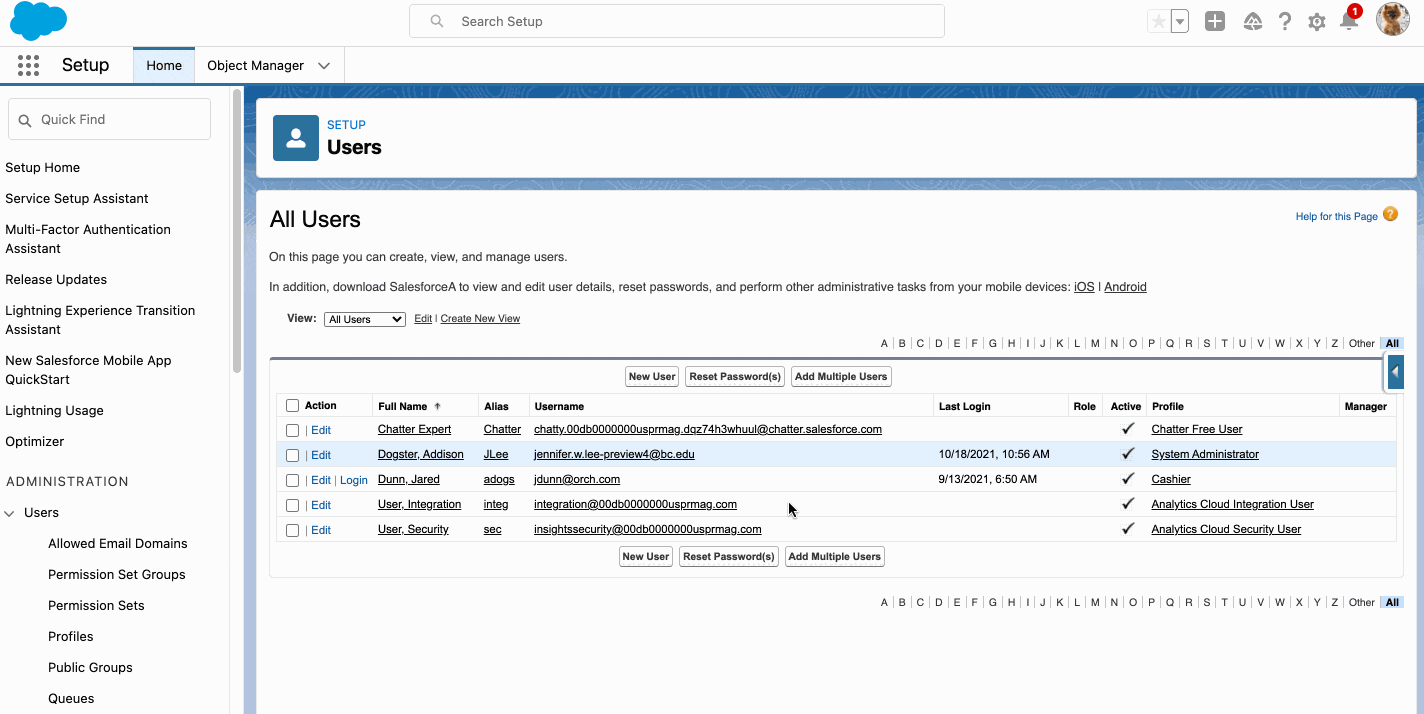Click the Users setup page icon
This screenshot has width=1424, height=714.
pos(296,138)
